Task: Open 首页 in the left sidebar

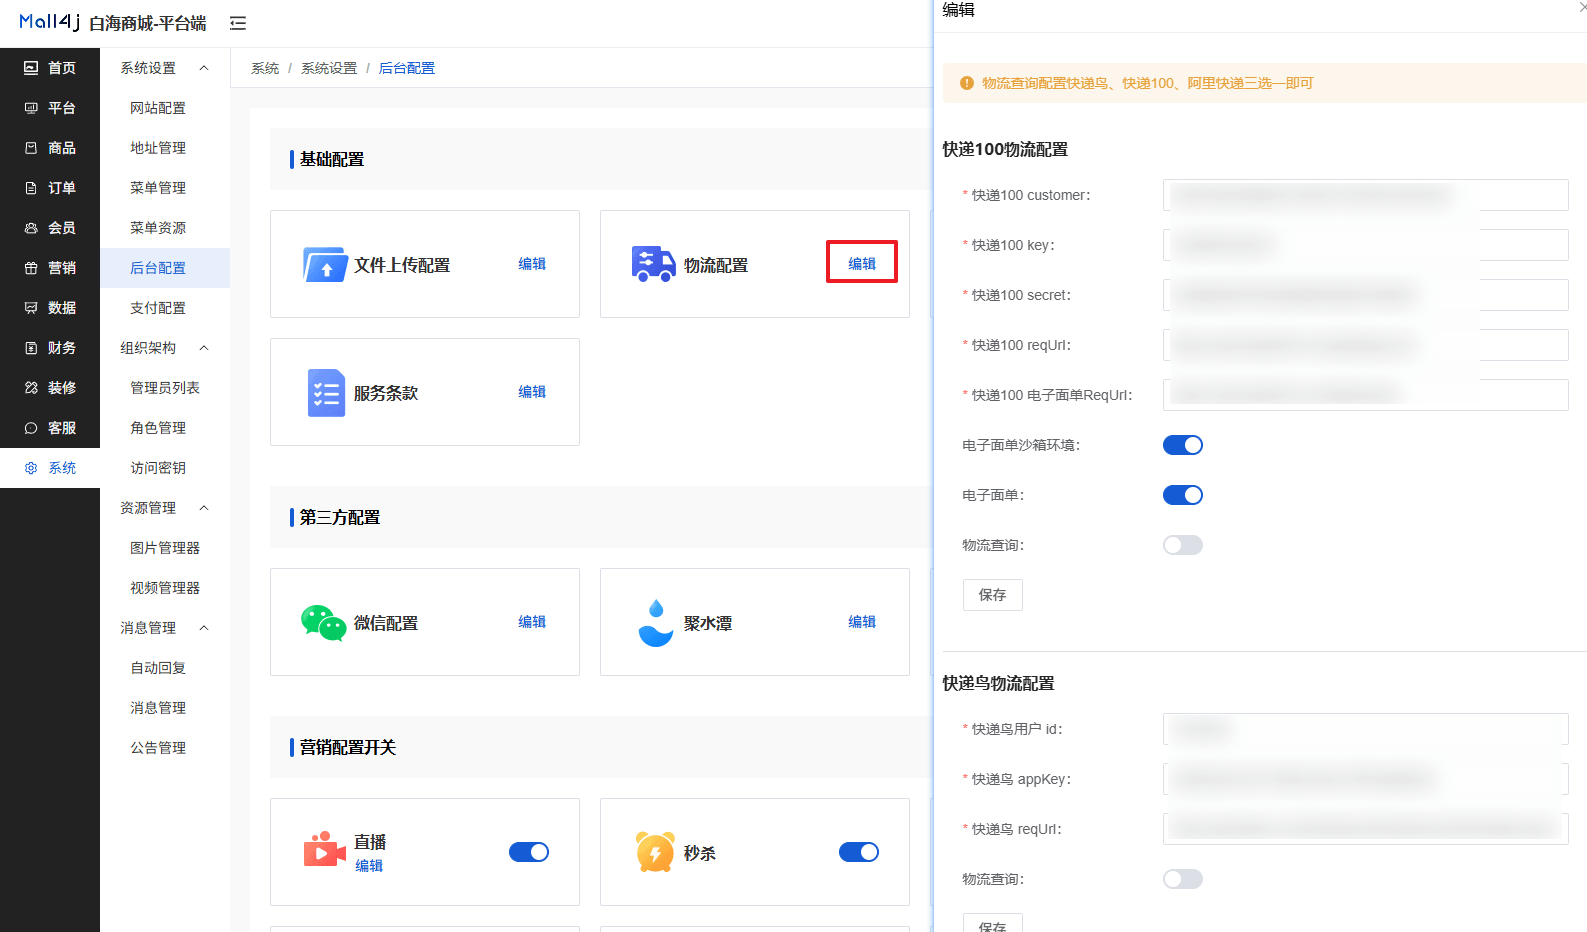Action: click(x=50, y=68)
